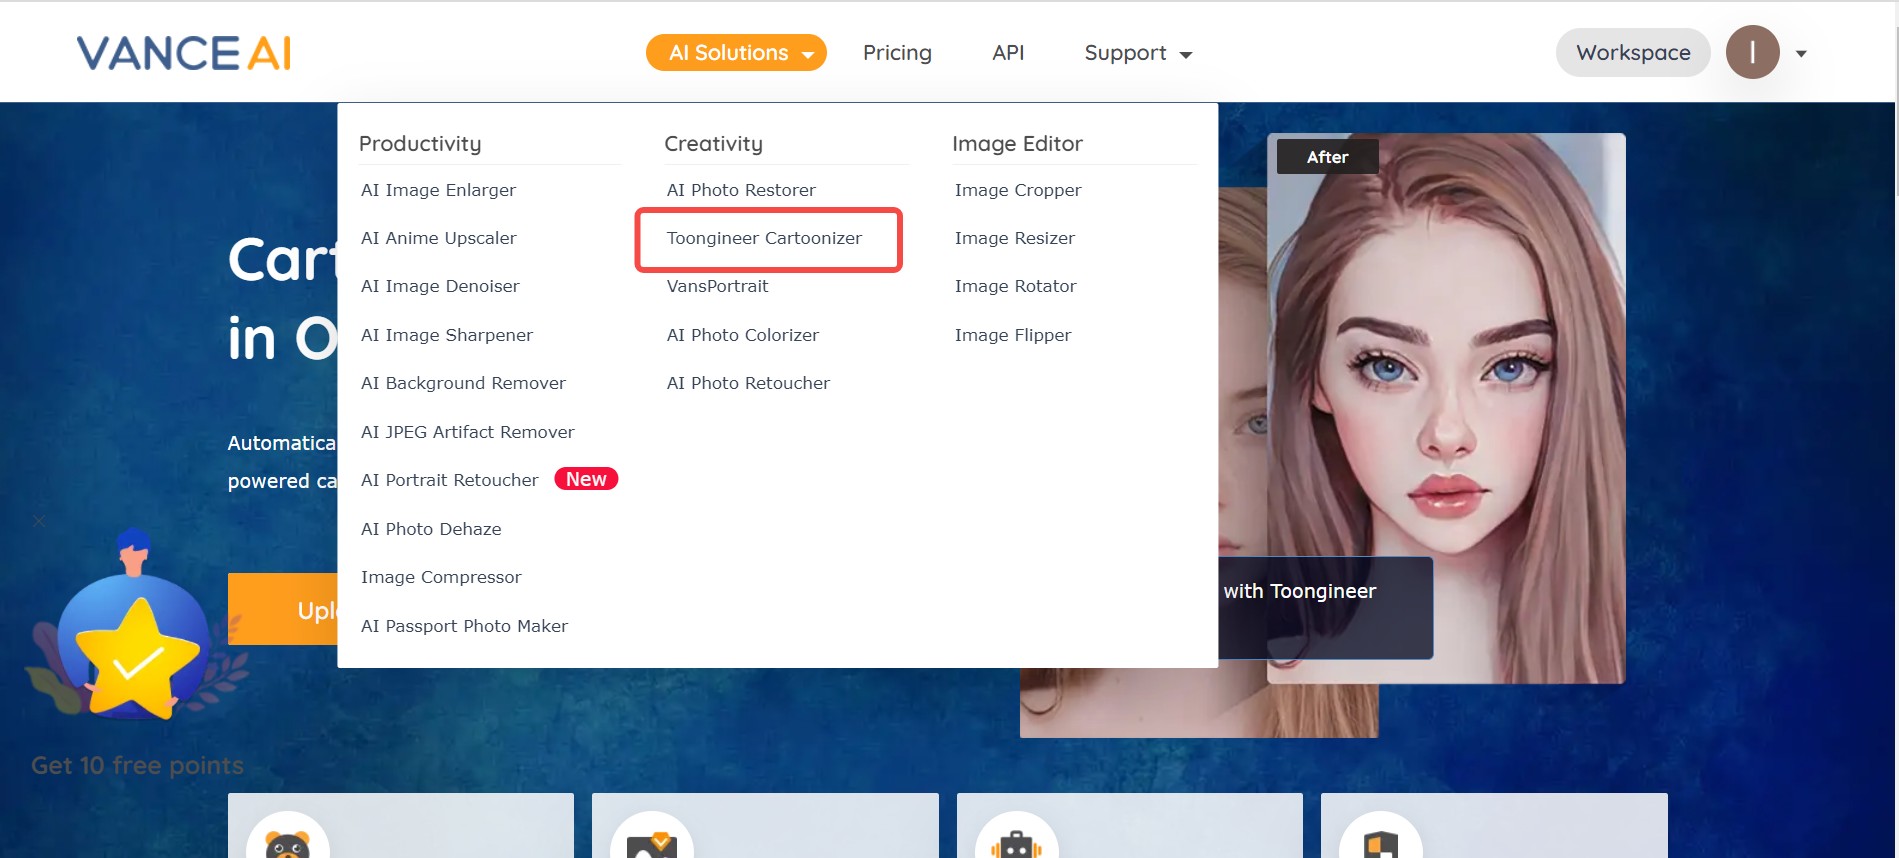1899x858 pixels.
Task: Open the AI Solutions dropdown
Action: click(736, 53)
